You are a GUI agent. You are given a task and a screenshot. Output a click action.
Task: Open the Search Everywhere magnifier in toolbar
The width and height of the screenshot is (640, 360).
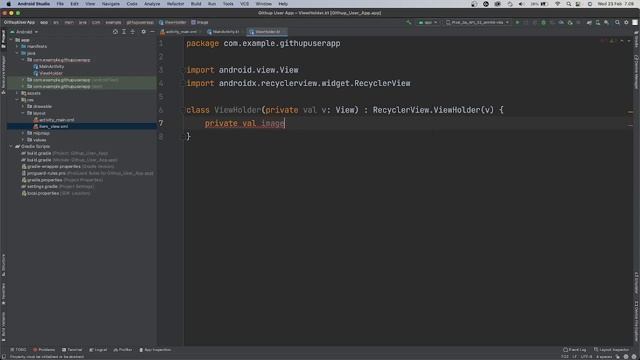[617, 22]
